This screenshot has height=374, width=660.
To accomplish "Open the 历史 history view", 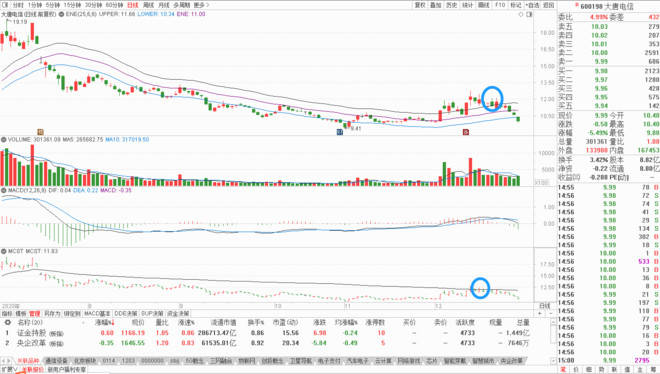I will pyautogui.click(x=452, y=5).
